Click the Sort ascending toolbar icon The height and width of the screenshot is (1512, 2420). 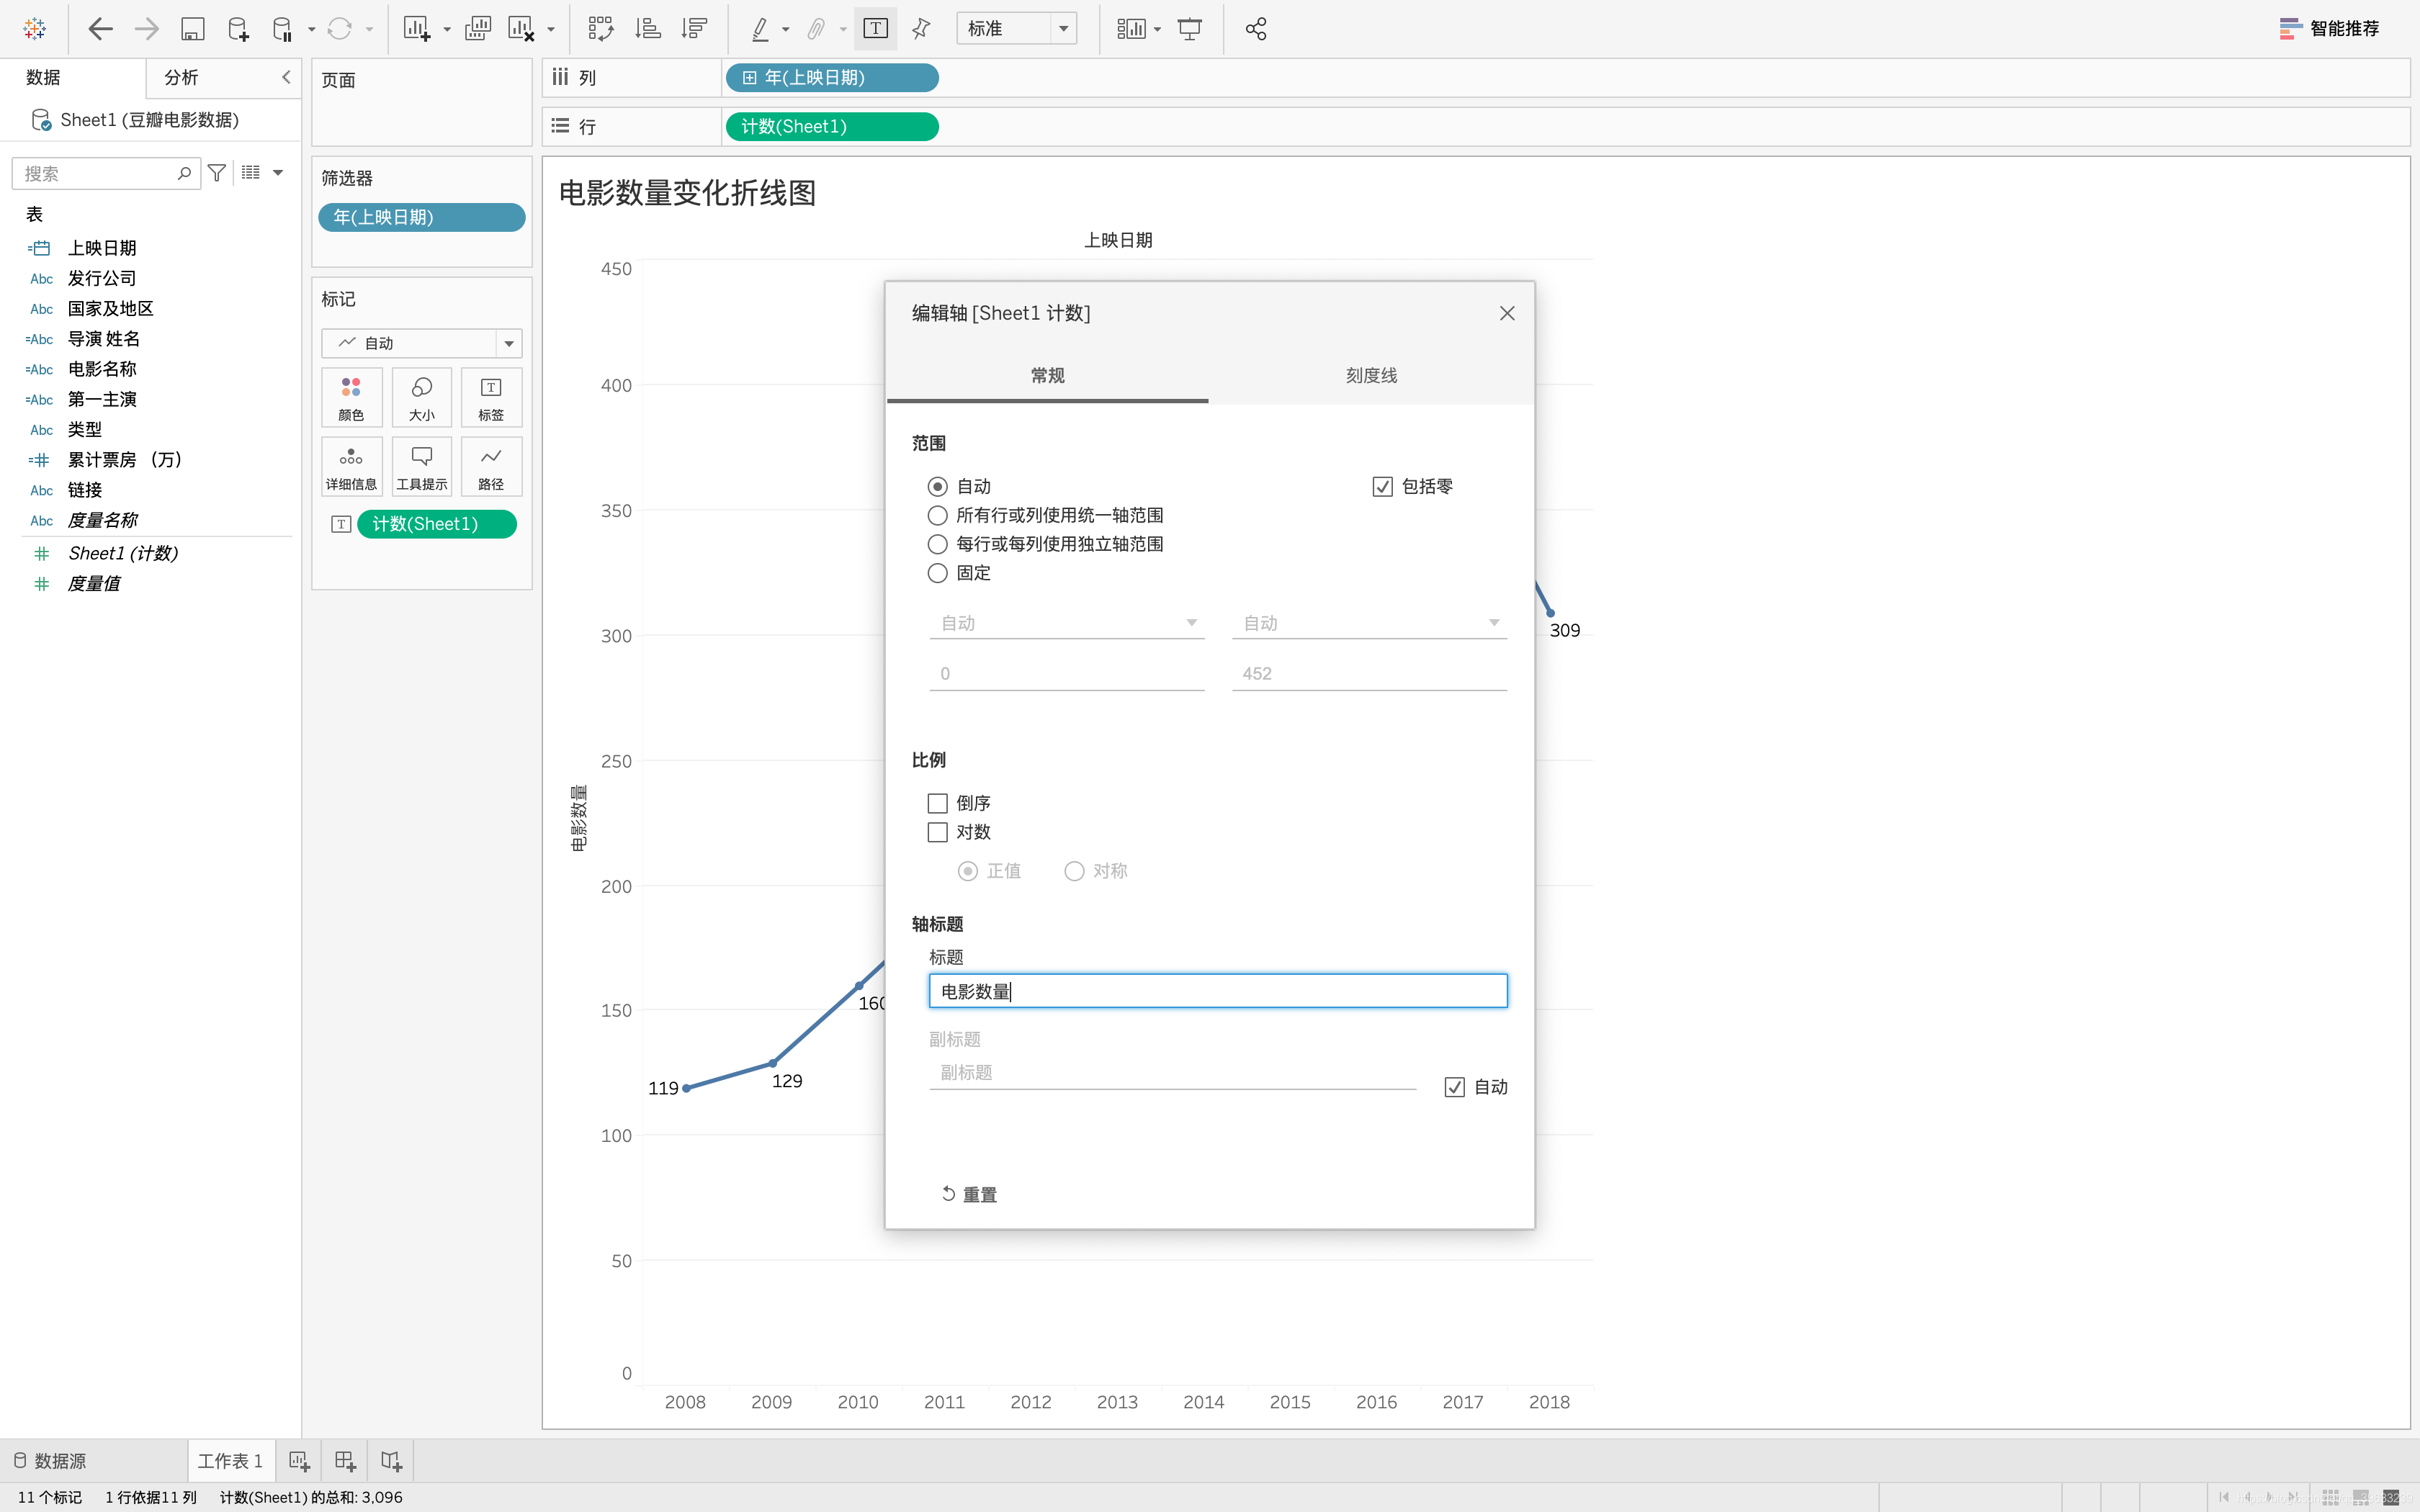[648, 29]
